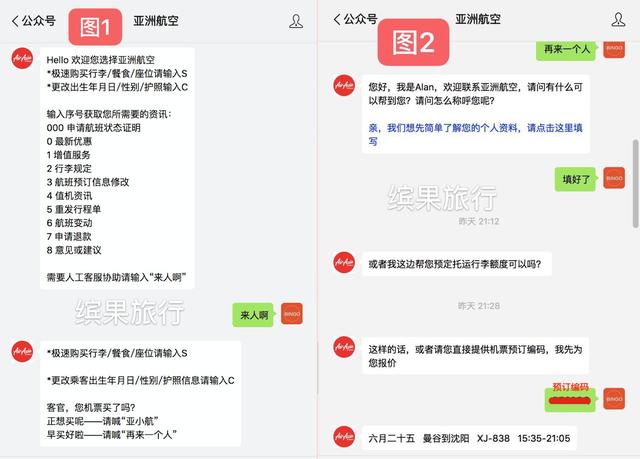This screenshot has width=640, height=459.
Task: Click the line 6 航班变动
Action: pyautogui.click(x=69, y=223)
